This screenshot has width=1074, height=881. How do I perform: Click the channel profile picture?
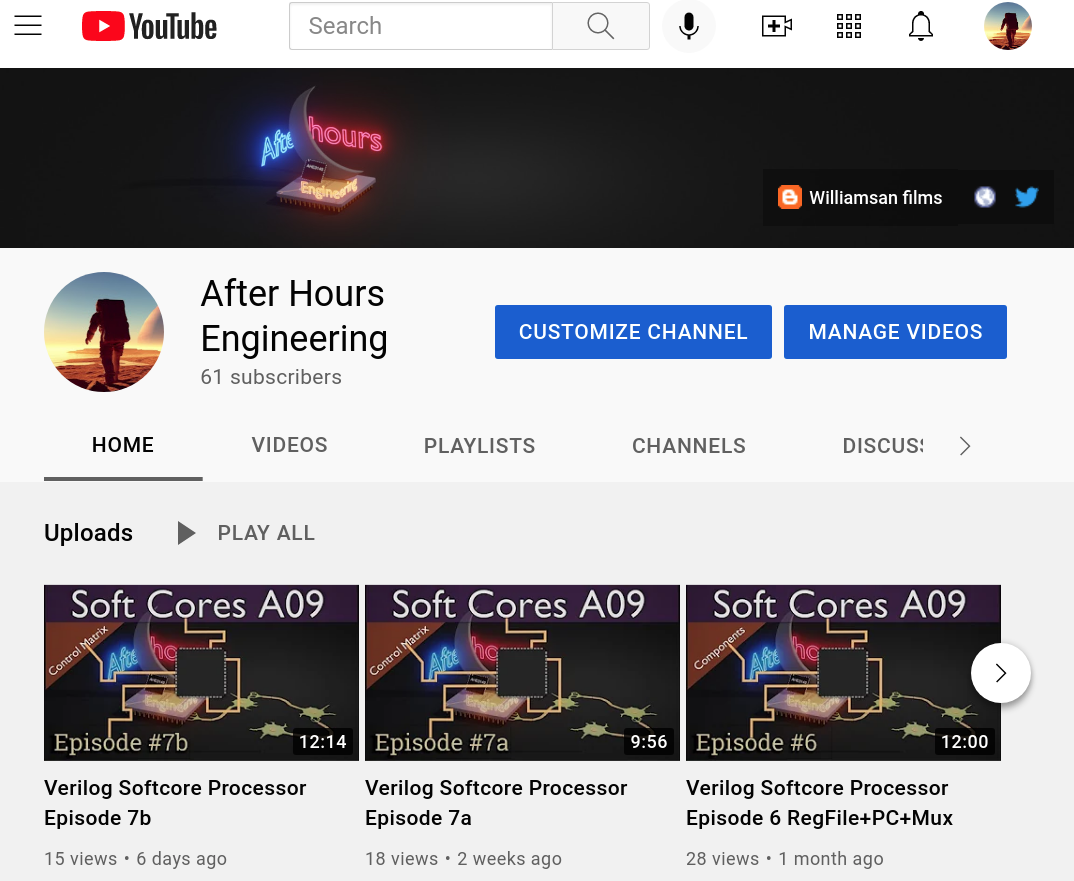[104, 332]
